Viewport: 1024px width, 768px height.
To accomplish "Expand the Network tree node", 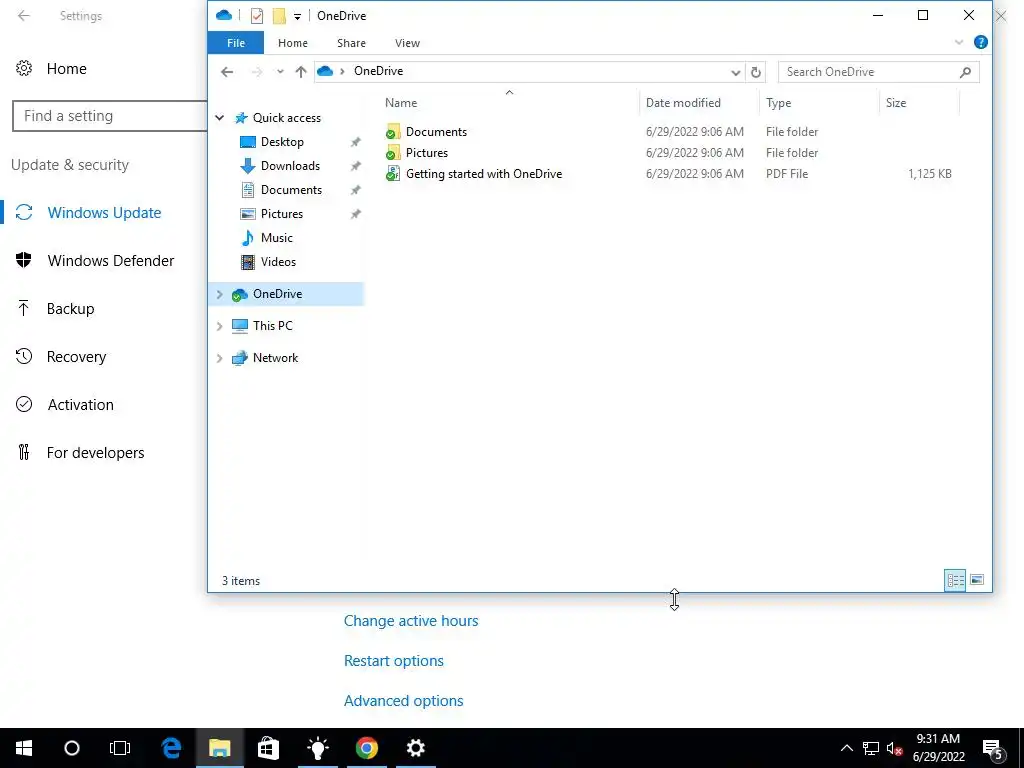I will (220, 358).
